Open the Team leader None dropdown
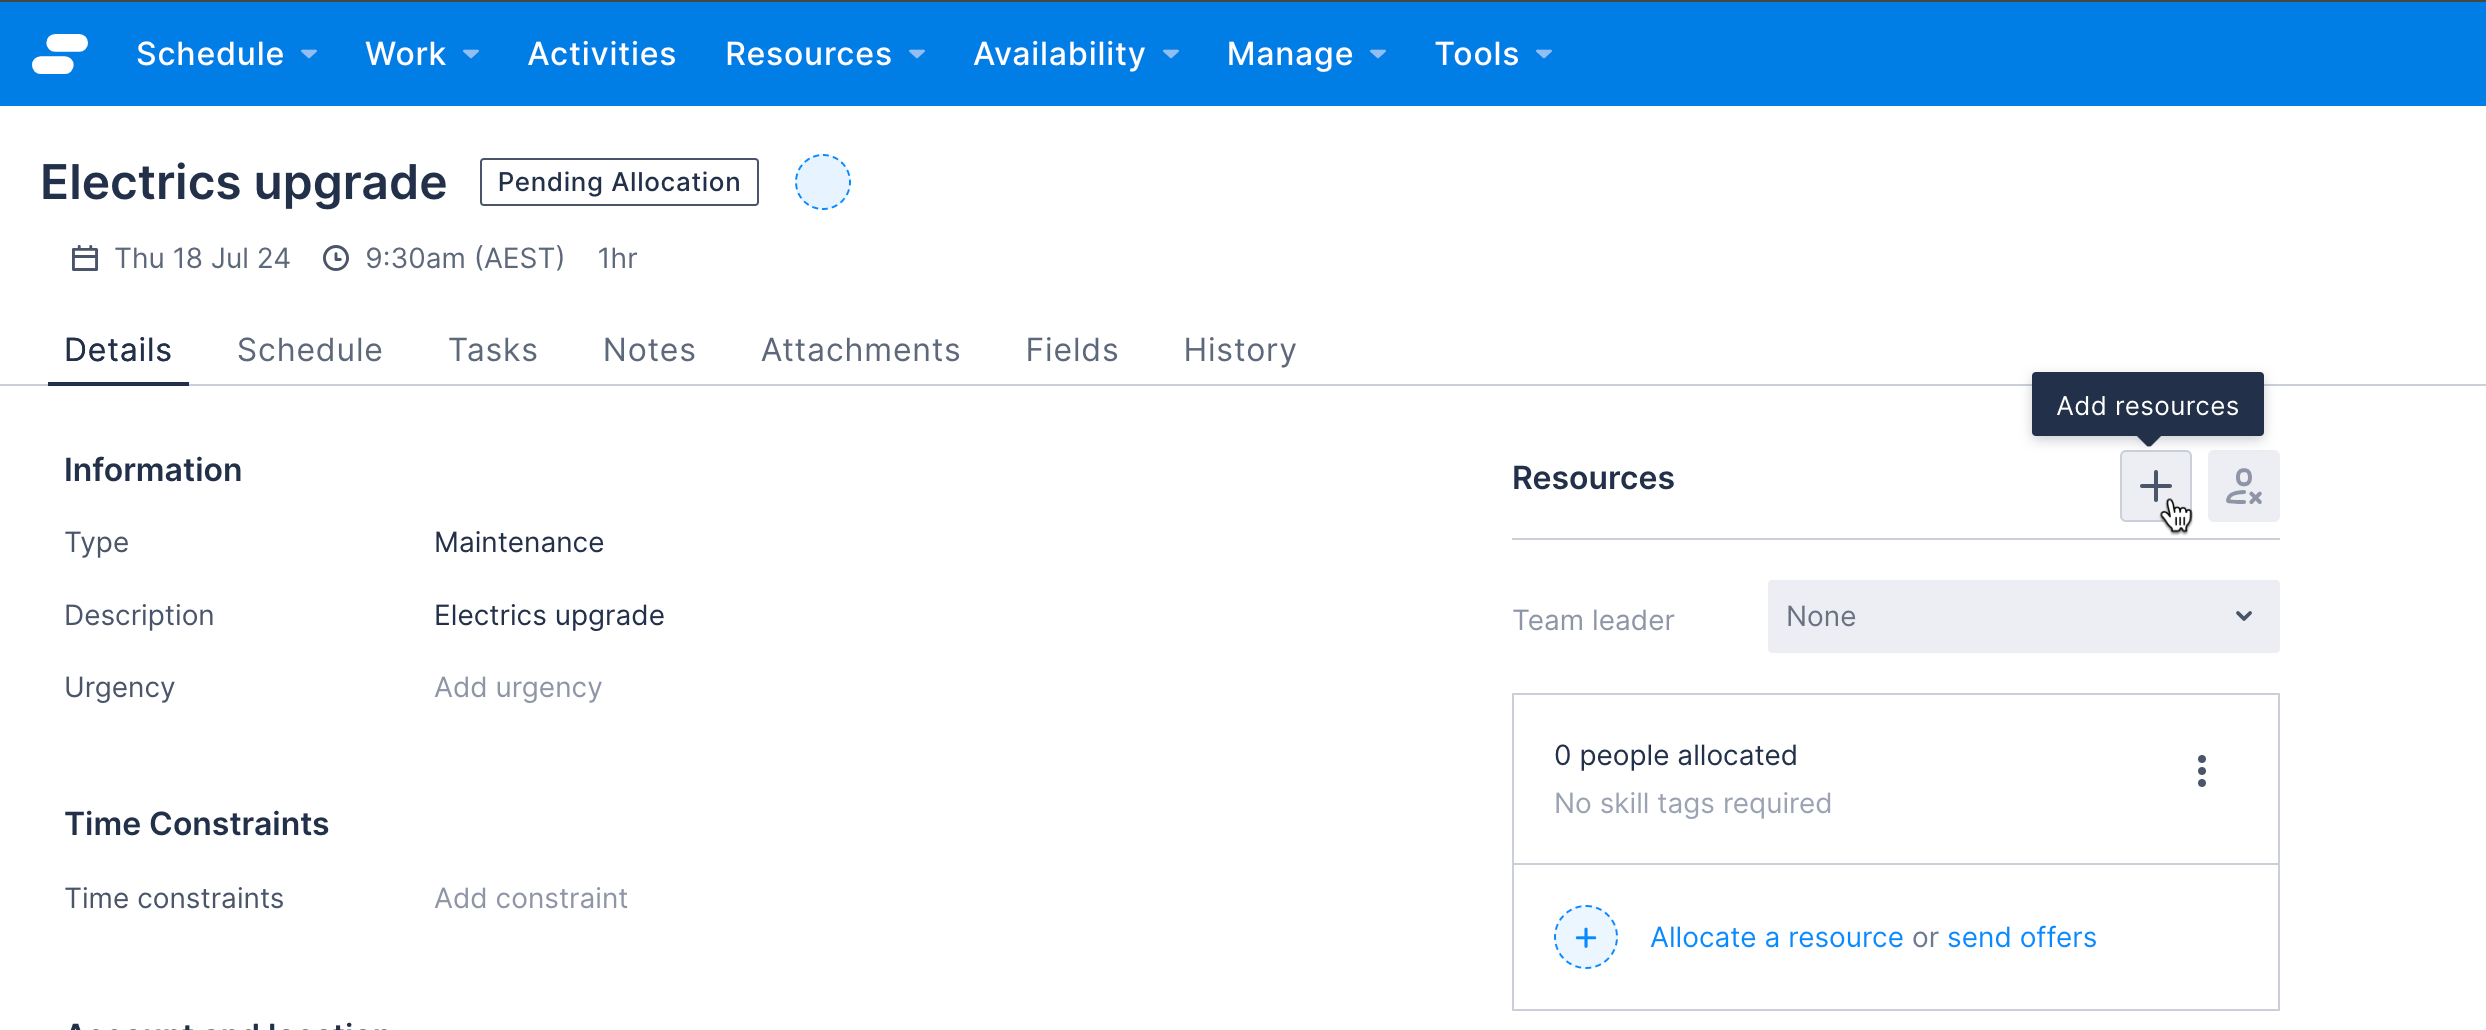This screenshot has height=1030, width=2486. 2022,616
